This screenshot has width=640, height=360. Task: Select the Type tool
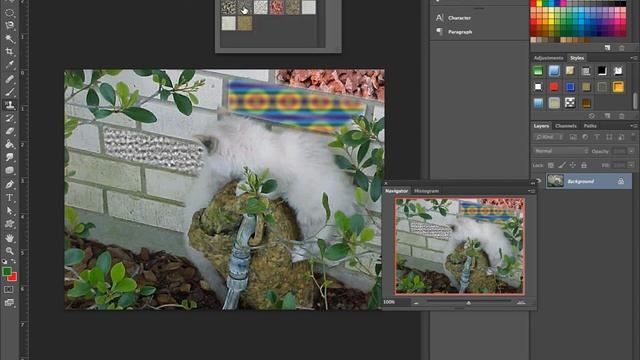(x=9, y=198)
